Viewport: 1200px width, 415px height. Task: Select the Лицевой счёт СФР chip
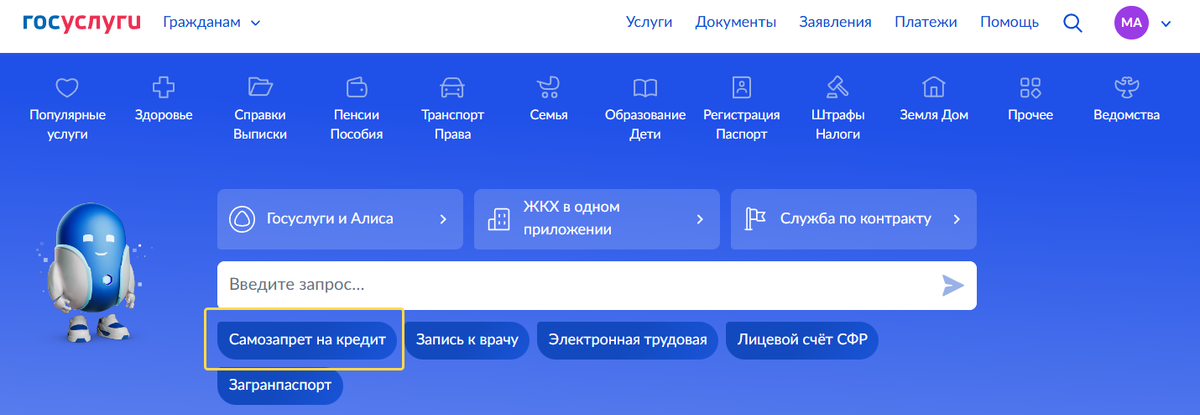pos(802,340)
